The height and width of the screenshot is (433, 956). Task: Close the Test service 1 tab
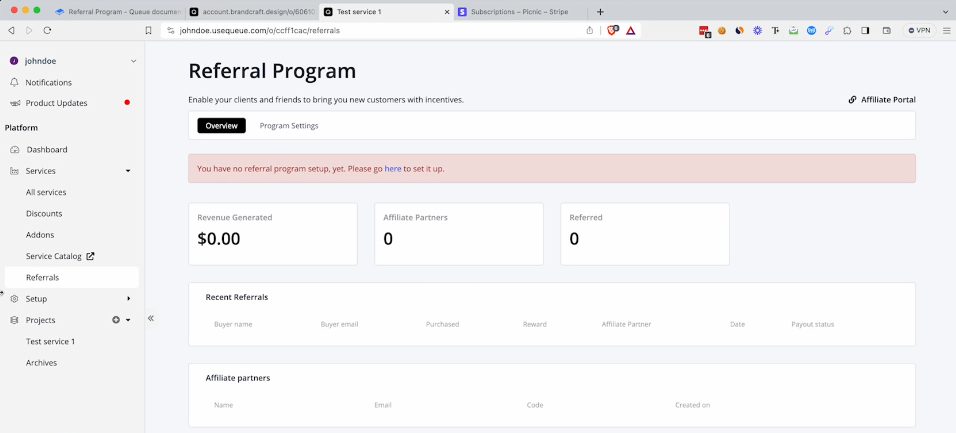446,12
